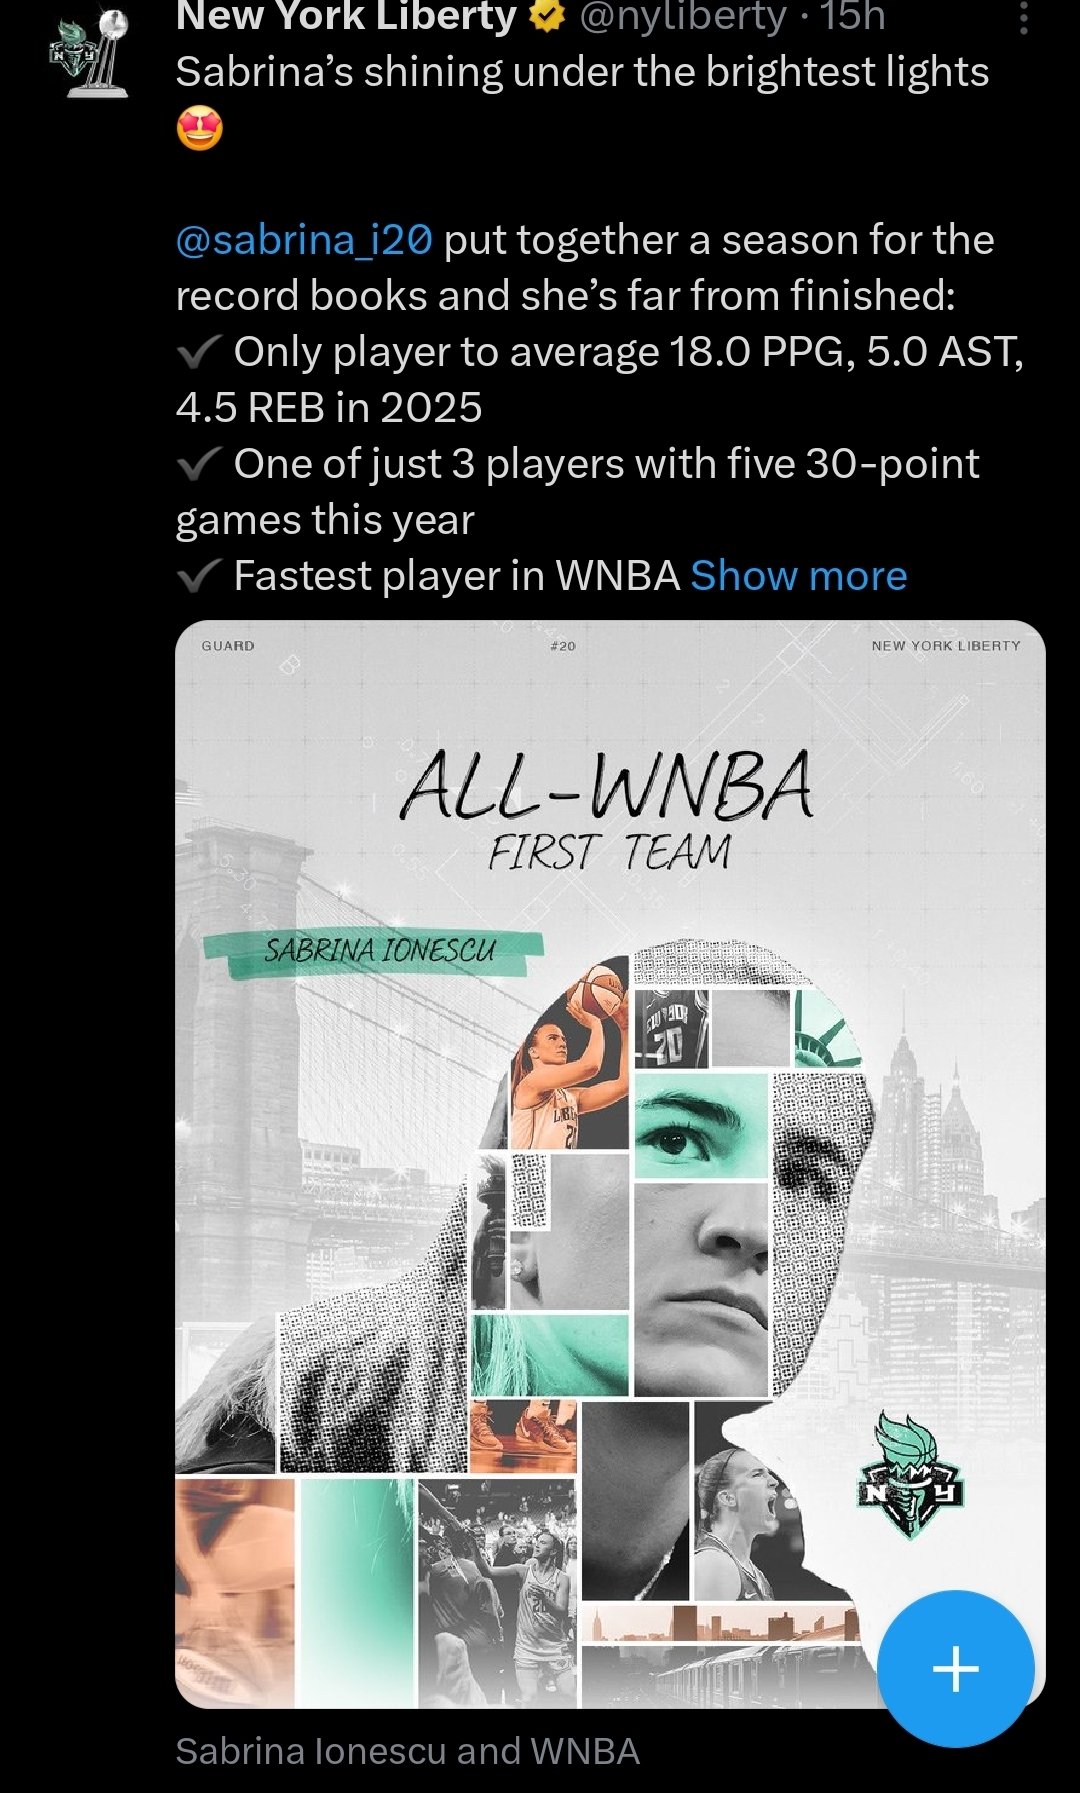Tap the 15h timestamp

pos(852,16)
